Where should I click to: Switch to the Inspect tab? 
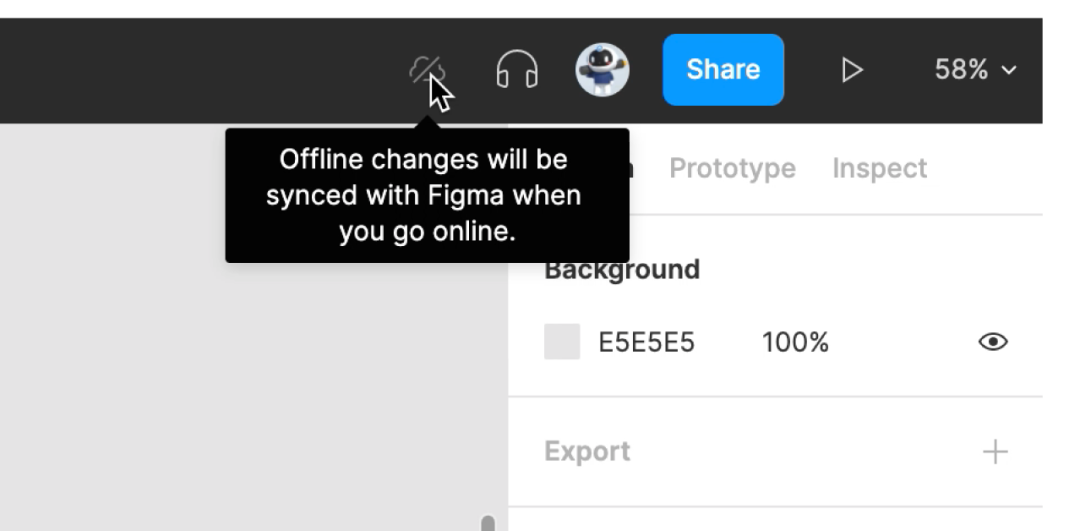coord(880,168)
